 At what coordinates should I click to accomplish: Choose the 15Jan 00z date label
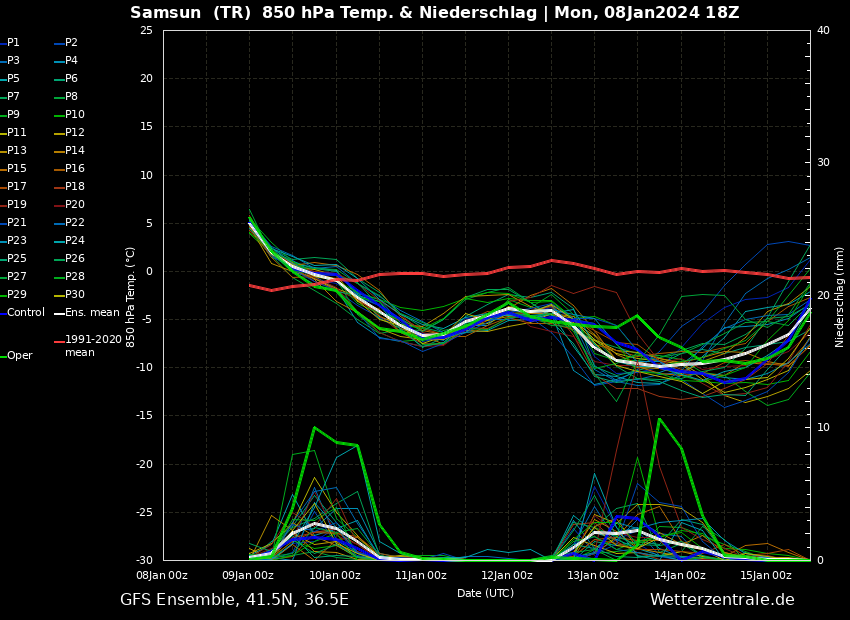coord(766,575)
